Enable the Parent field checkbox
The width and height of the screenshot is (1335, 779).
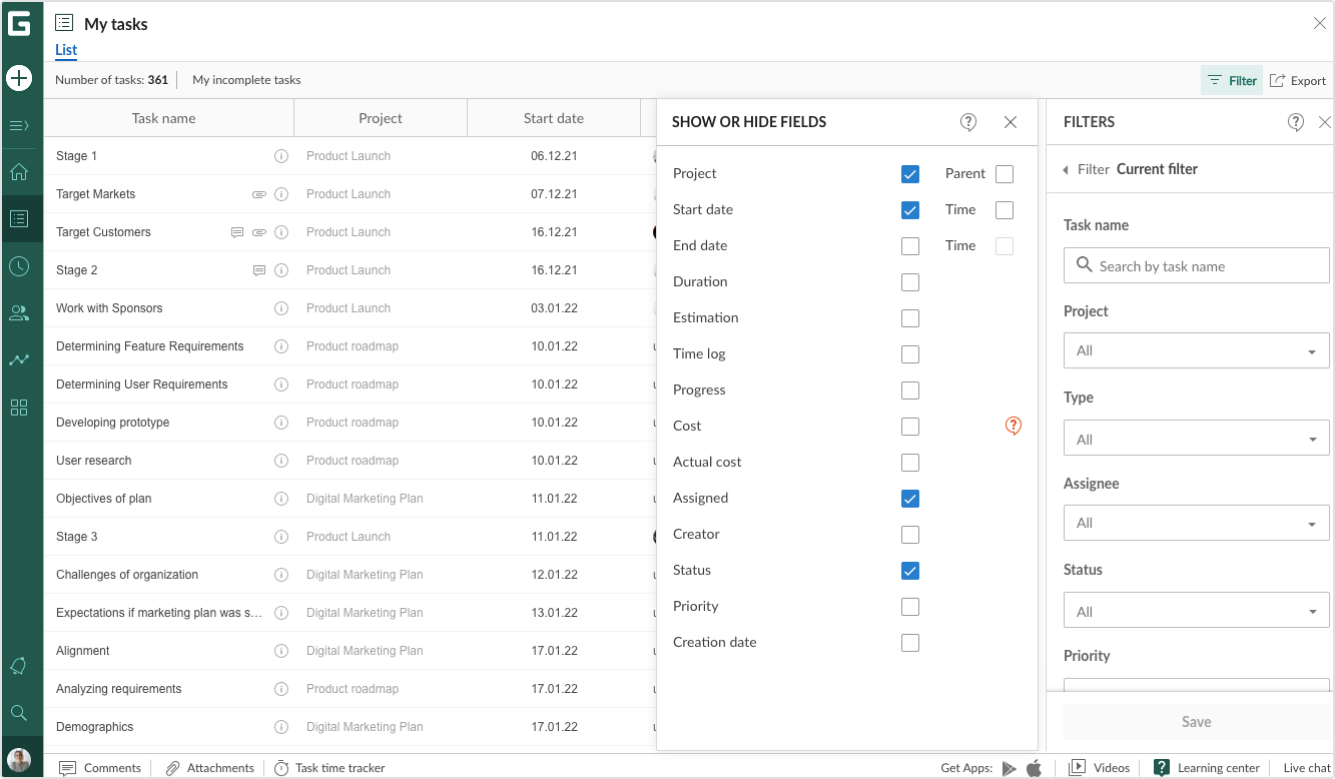click(1004, 173)
